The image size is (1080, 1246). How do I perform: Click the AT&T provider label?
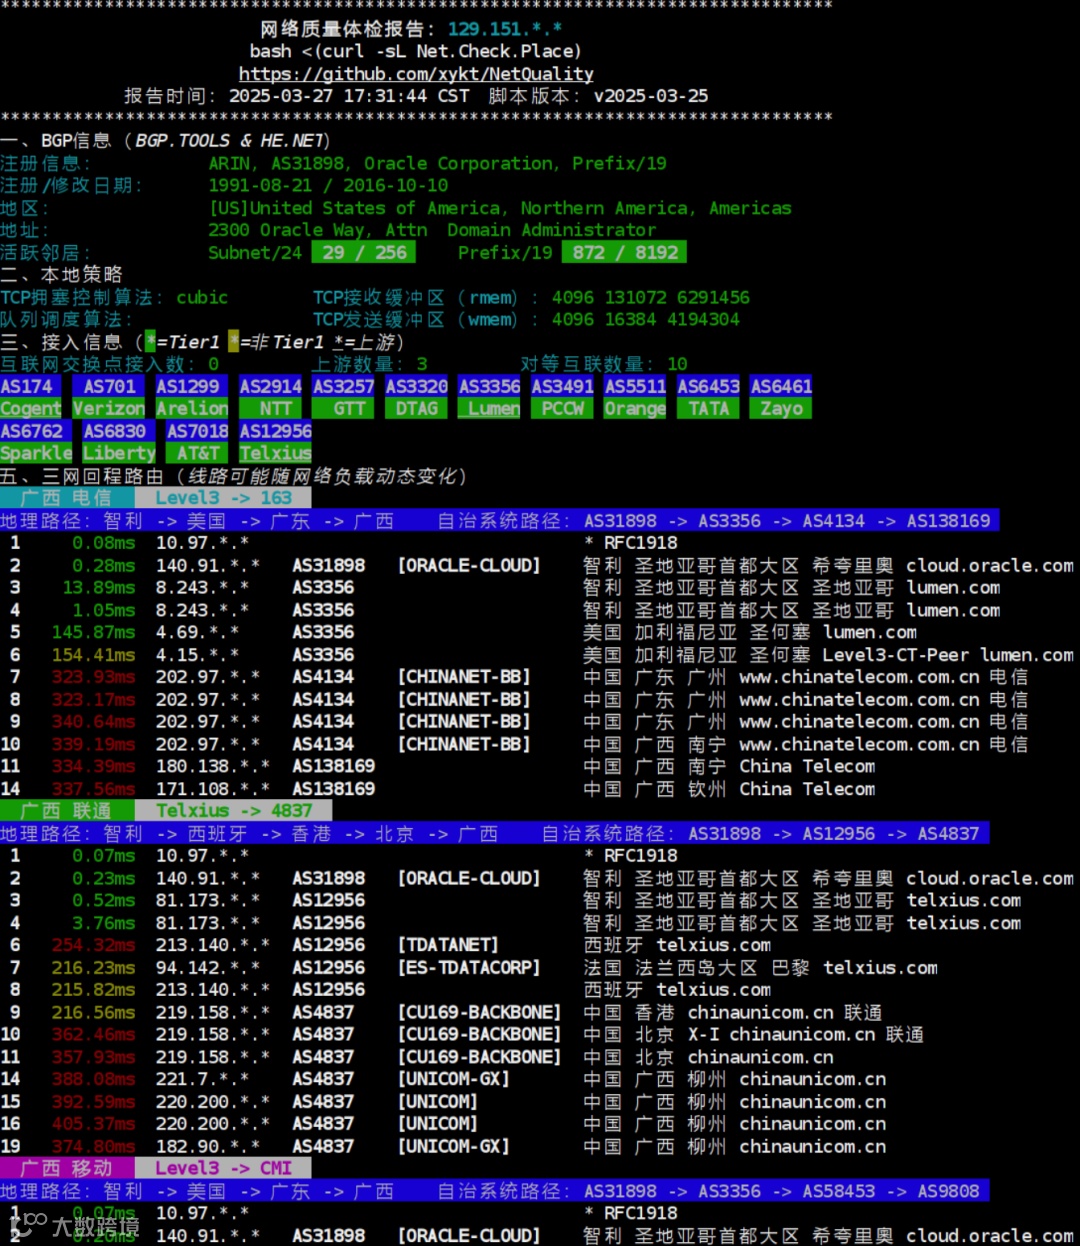point(197,453)
